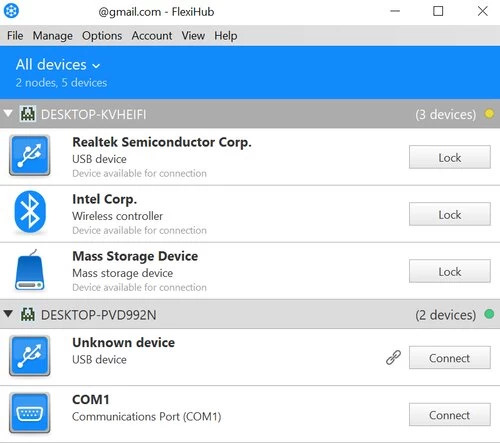500x443 pixels.
Task: Lock the Intel Corp. wireless controller
Action: click(x=450, y=214)
